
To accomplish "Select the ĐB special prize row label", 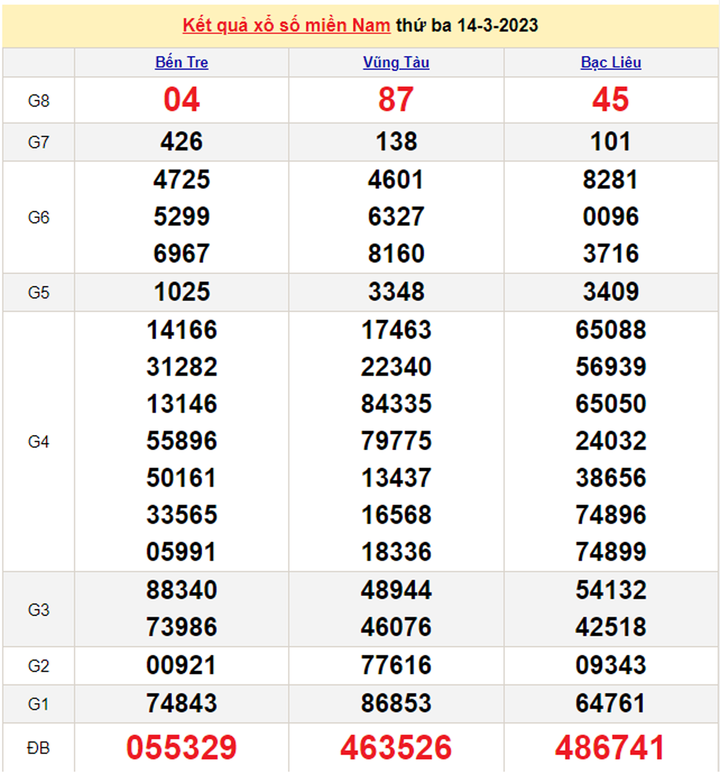I will (39, 747).
